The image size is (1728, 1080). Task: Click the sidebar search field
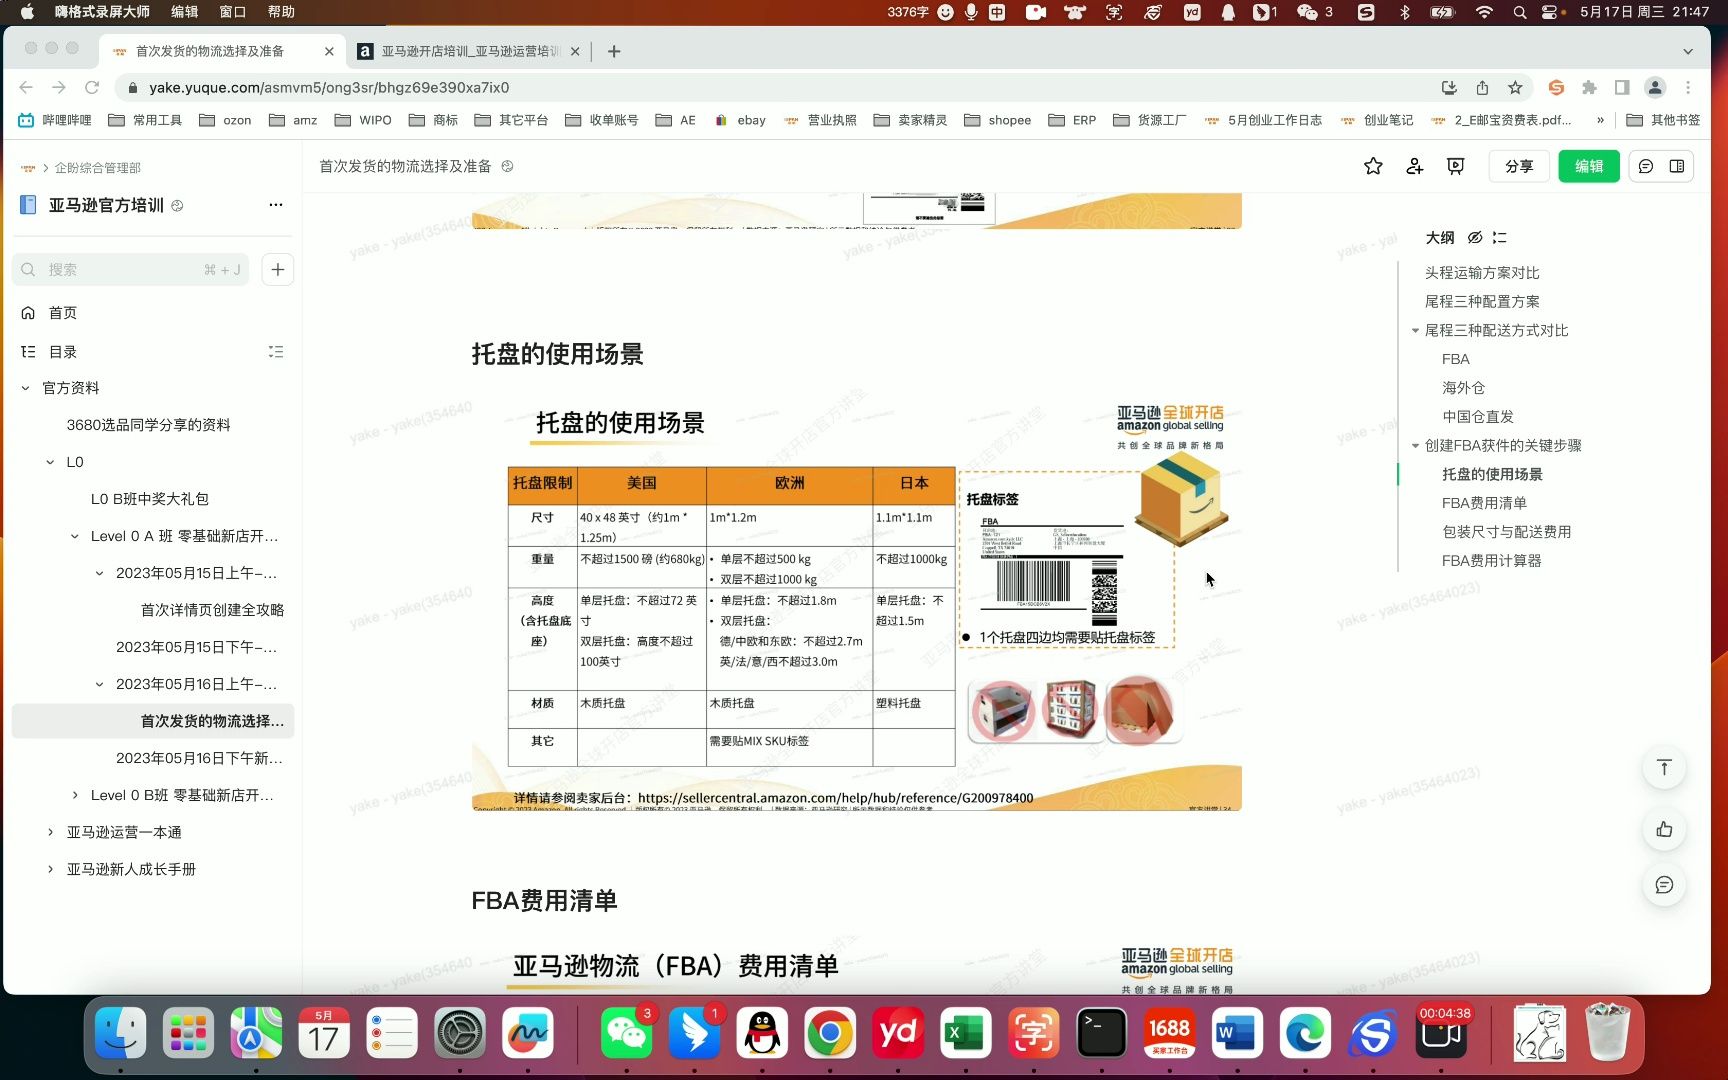coord(130,269)
